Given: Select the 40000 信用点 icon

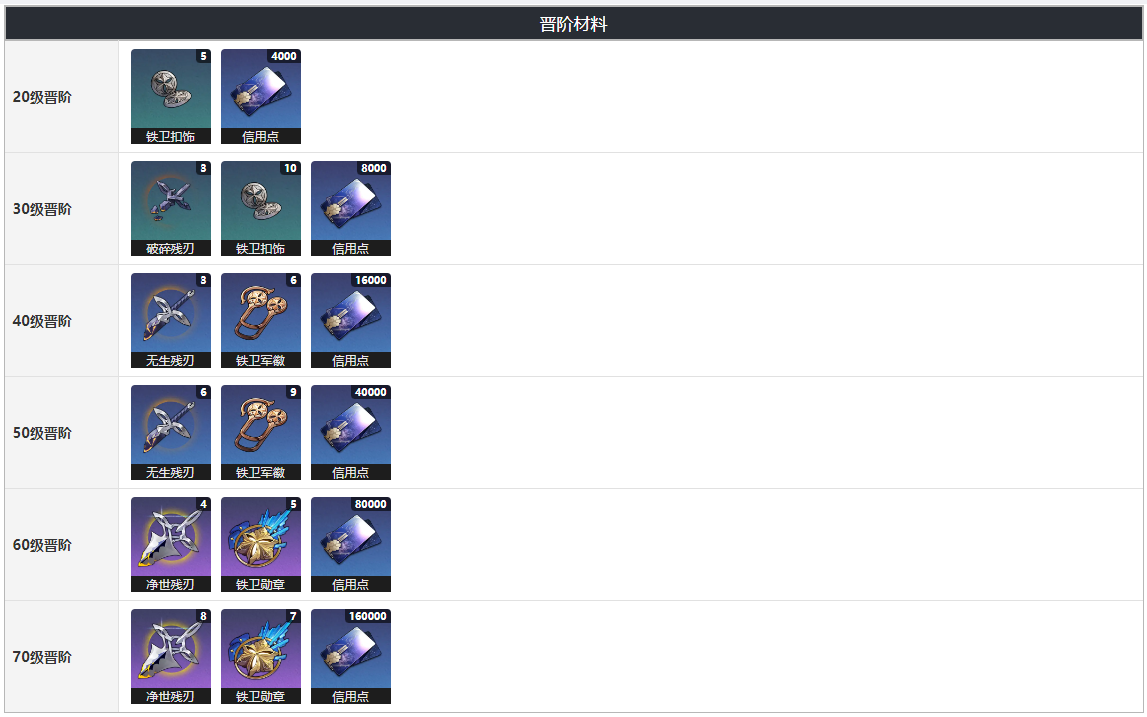Looking at the screenshot, I should coord(350,432).
